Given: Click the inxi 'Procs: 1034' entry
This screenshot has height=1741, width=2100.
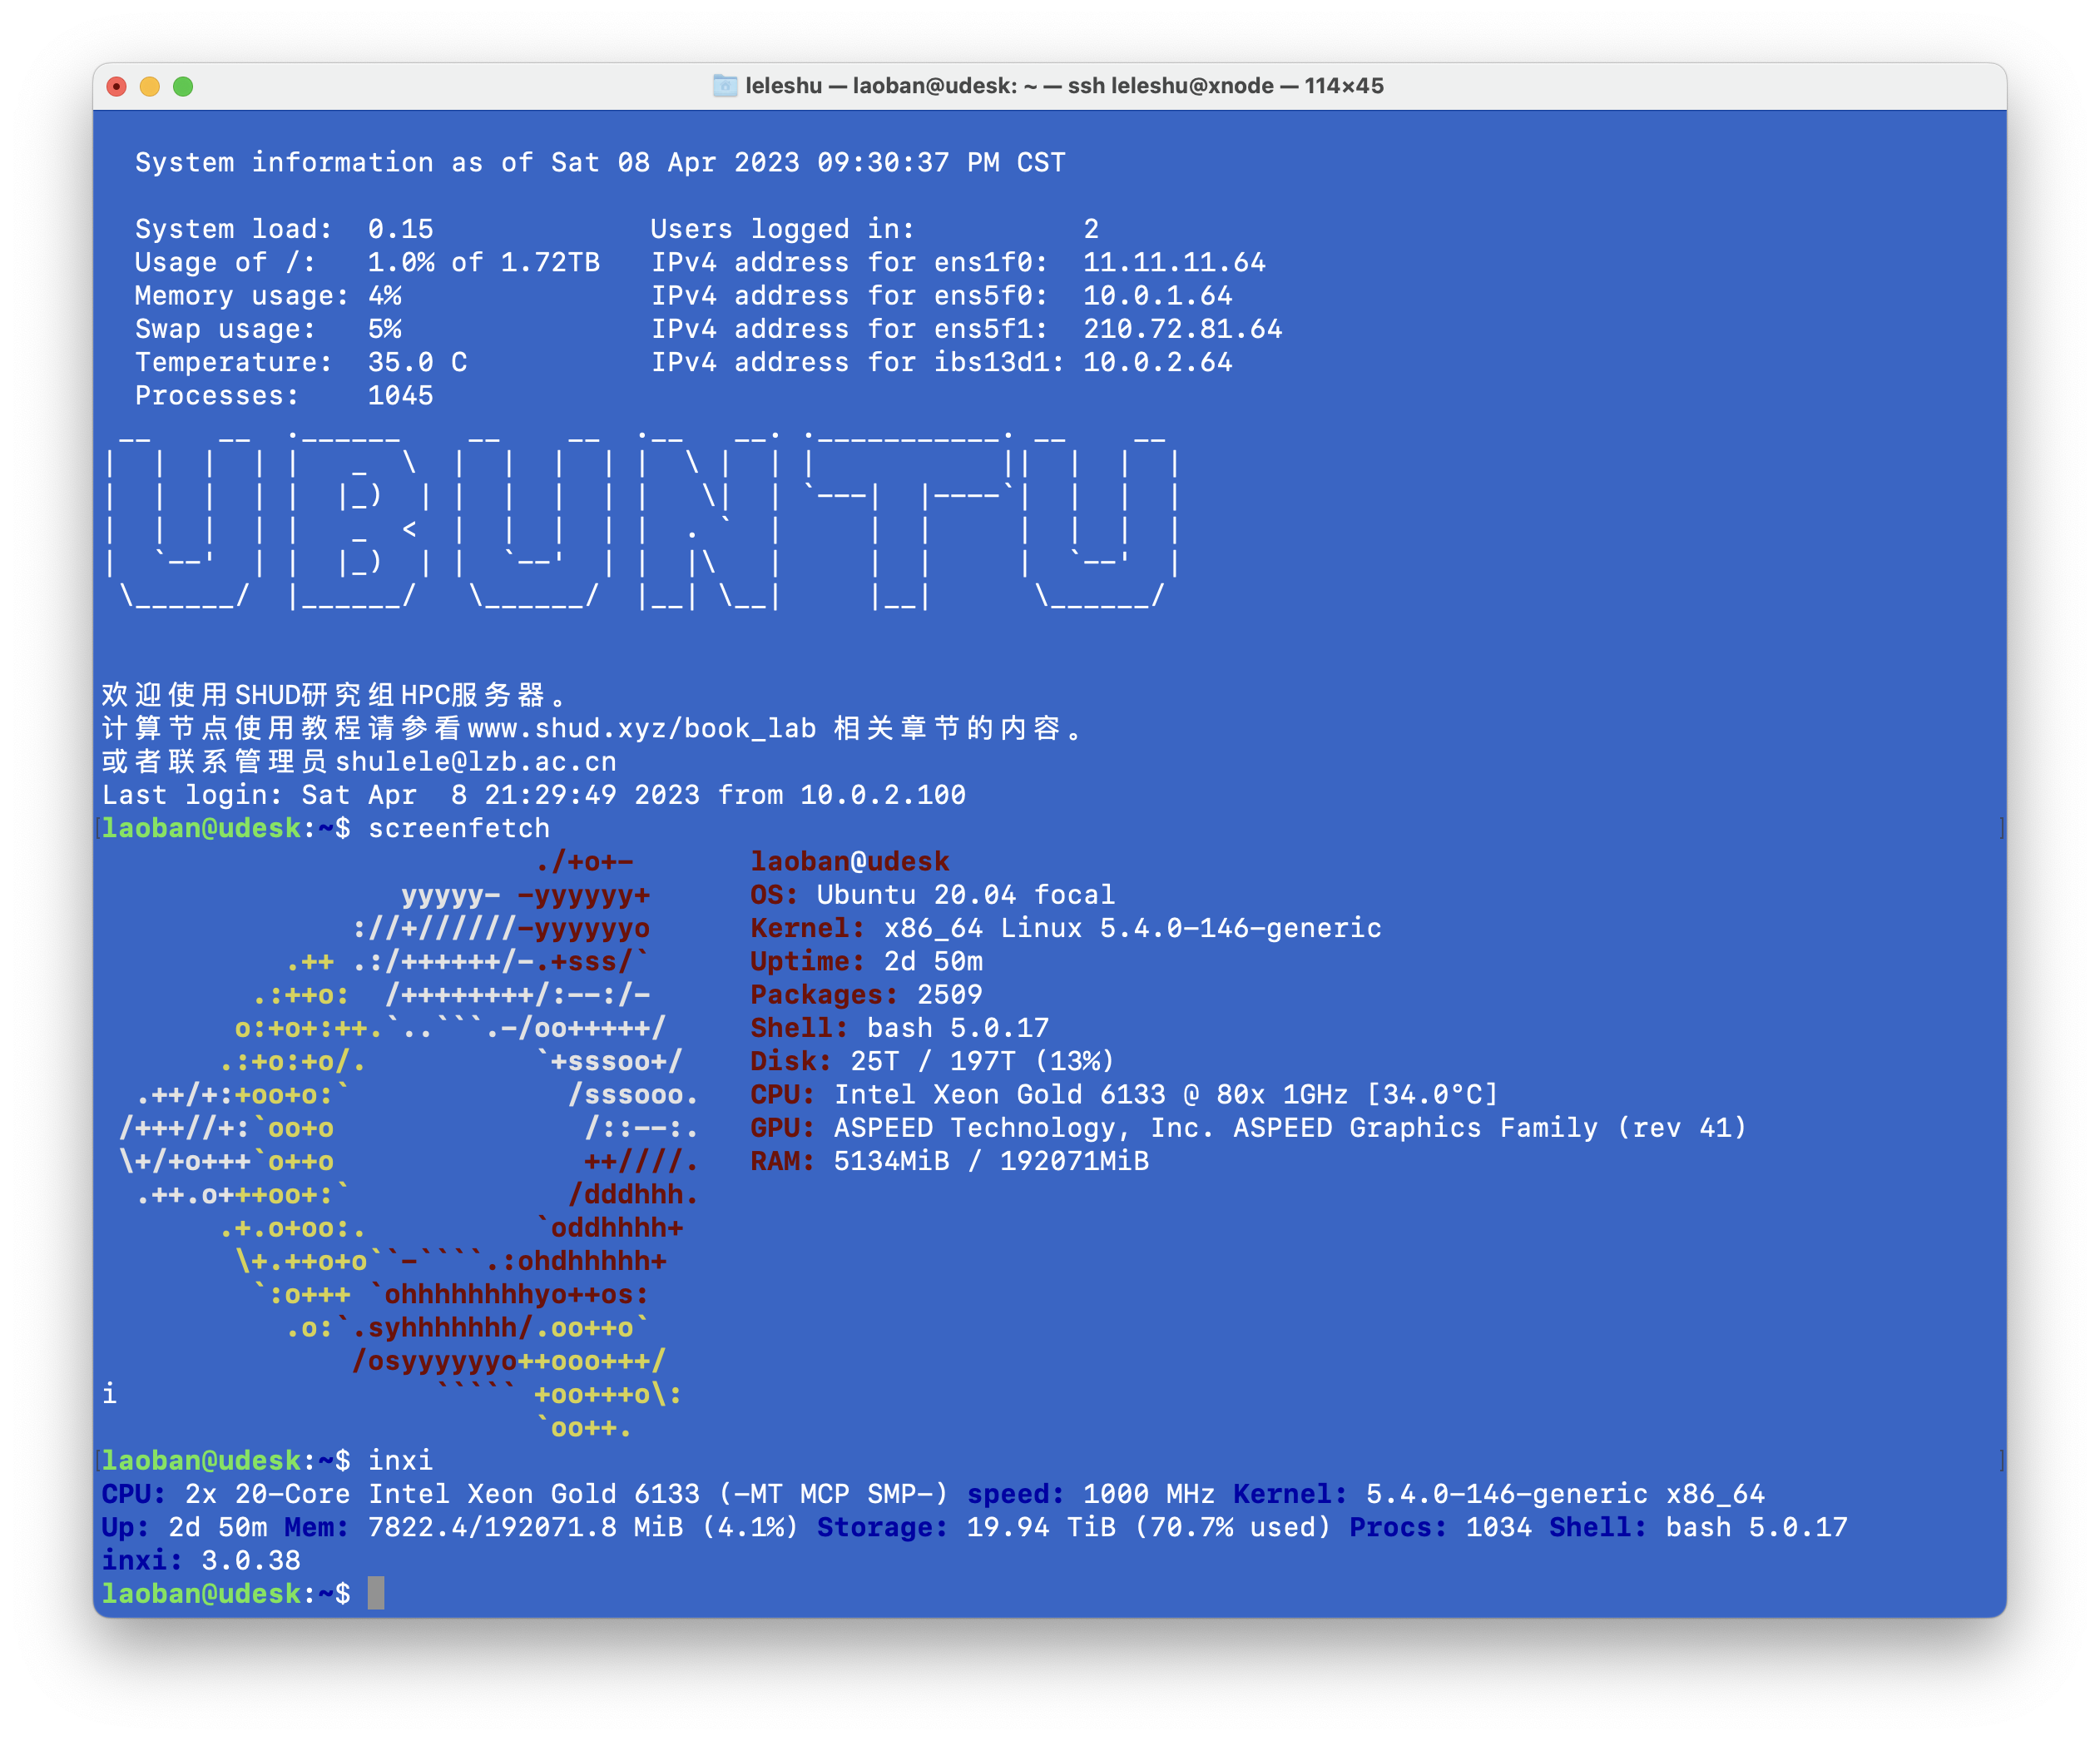Looking at the screenshot, I should [1441, 1527].
